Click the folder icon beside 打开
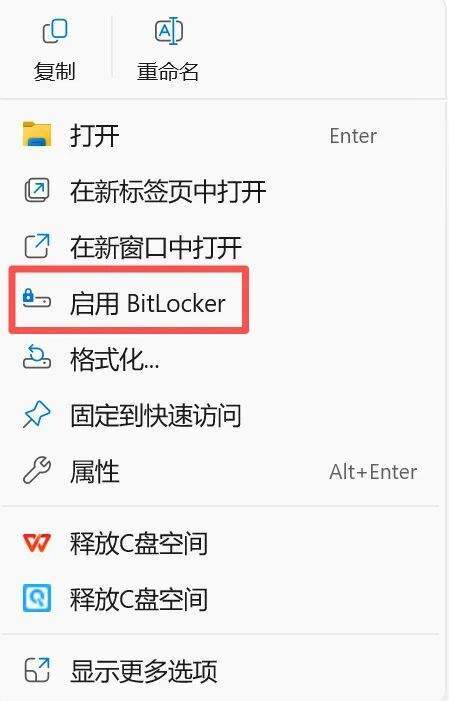The image size is (449, 701). pyautogui.click(x=37, y=135)
